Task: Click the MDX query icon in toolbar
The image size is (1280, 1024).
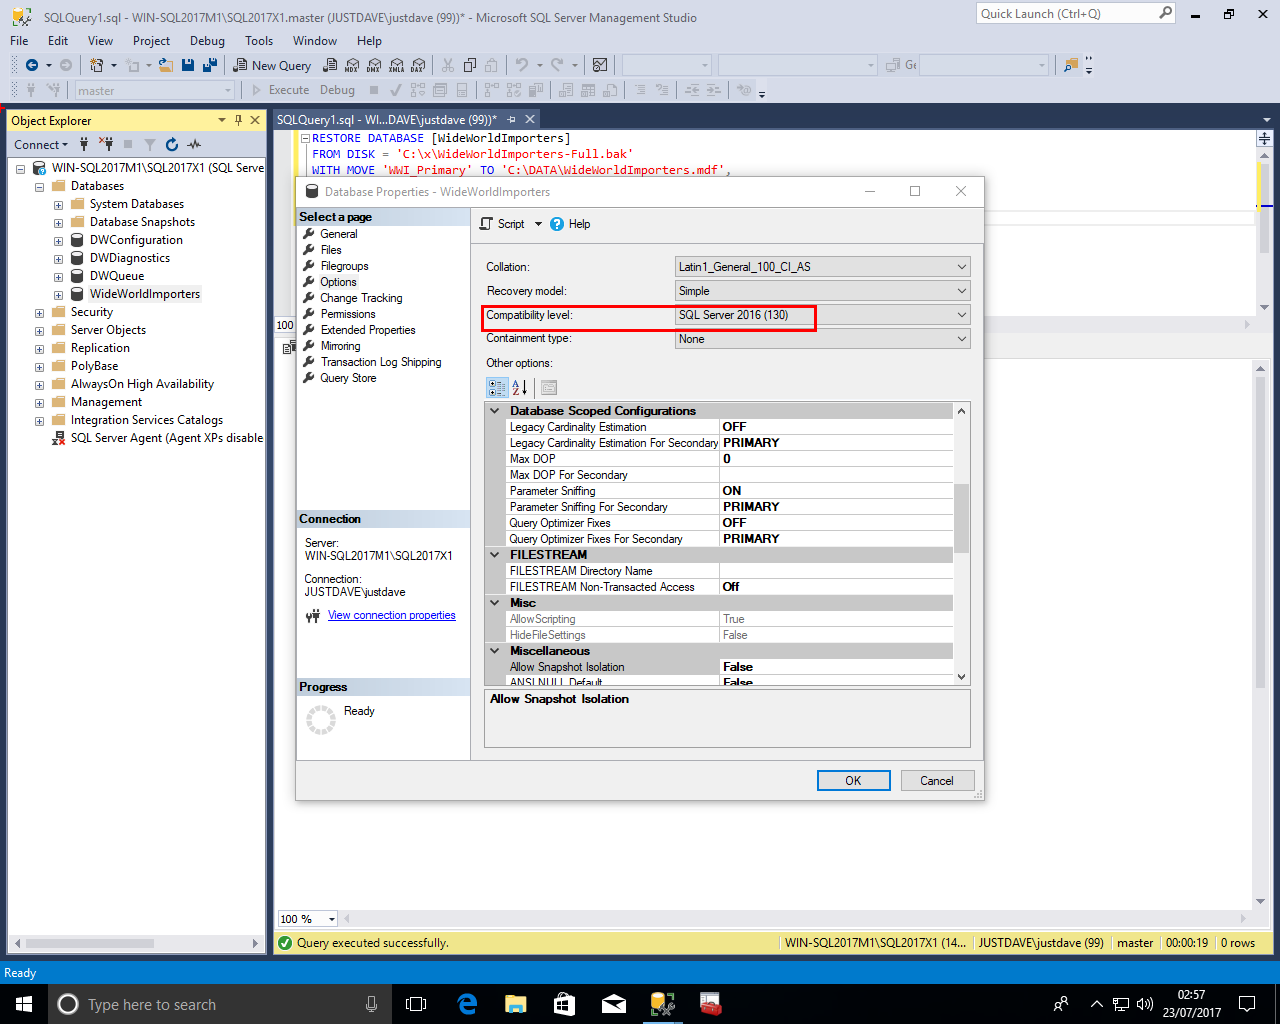Action: click(x=352, y=65)
